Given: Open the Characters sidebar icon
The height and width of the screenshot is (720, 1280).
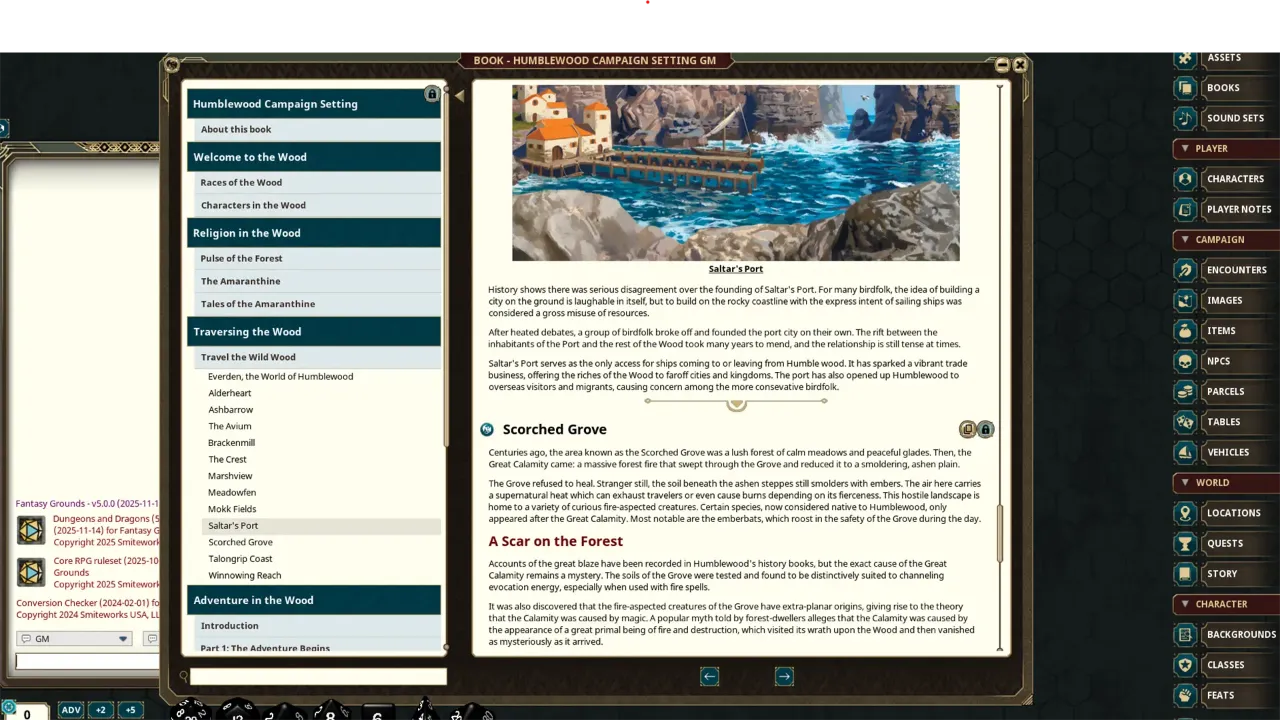Looking at the screenshot, I should pos(1185,179).
